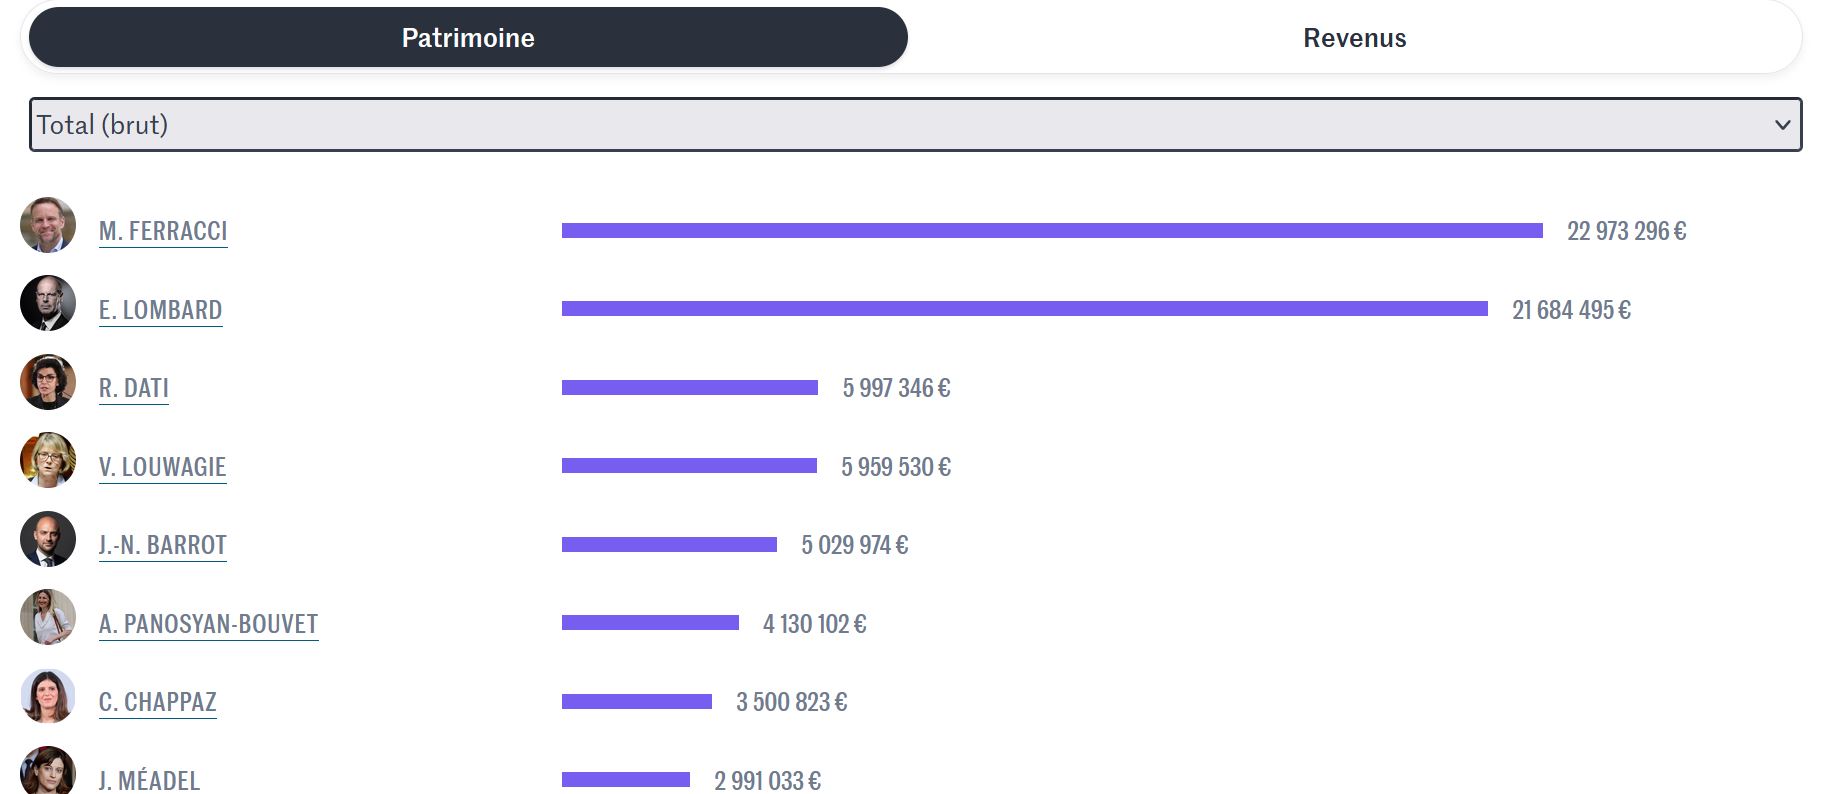Click Ferracci's 22 973 296 € bar
Image resolution: width=1825 pixels, height=794 pixels.
(x=1051, y=231)
